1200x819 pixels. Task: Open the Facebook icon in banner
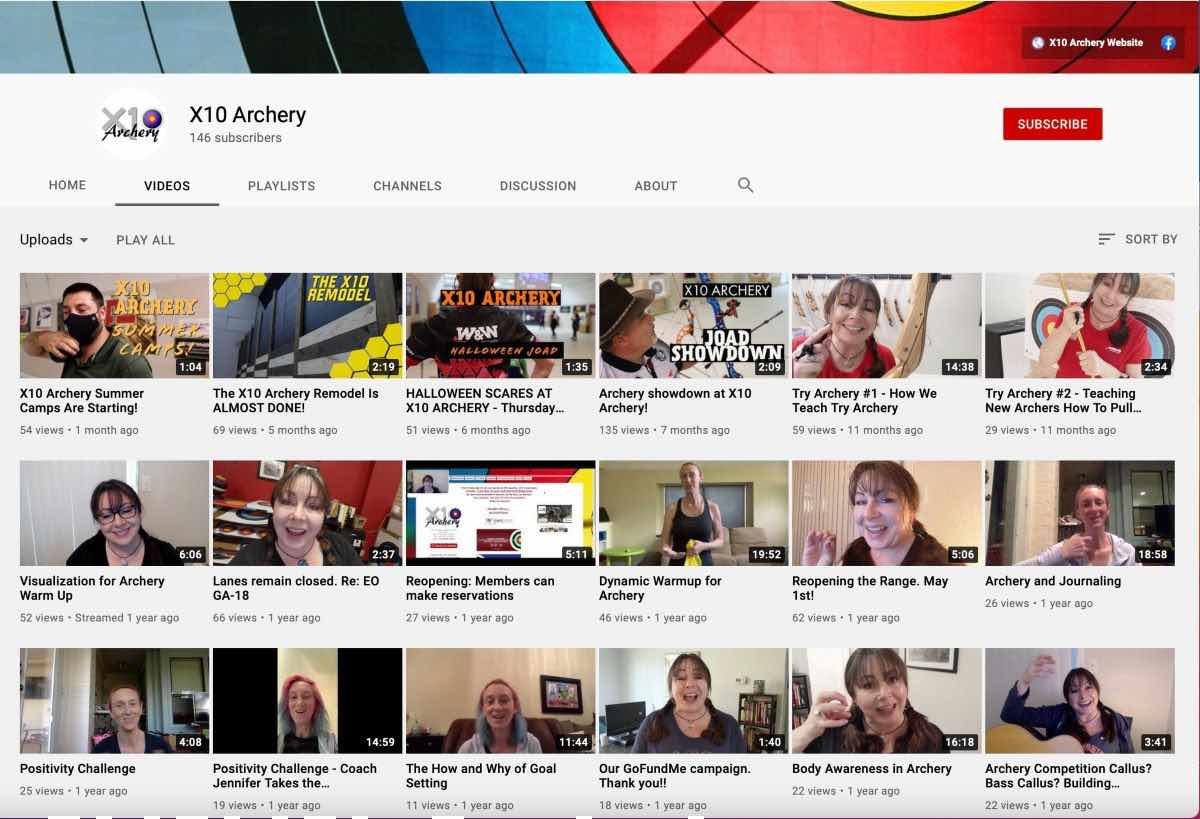coord(1167,43)
